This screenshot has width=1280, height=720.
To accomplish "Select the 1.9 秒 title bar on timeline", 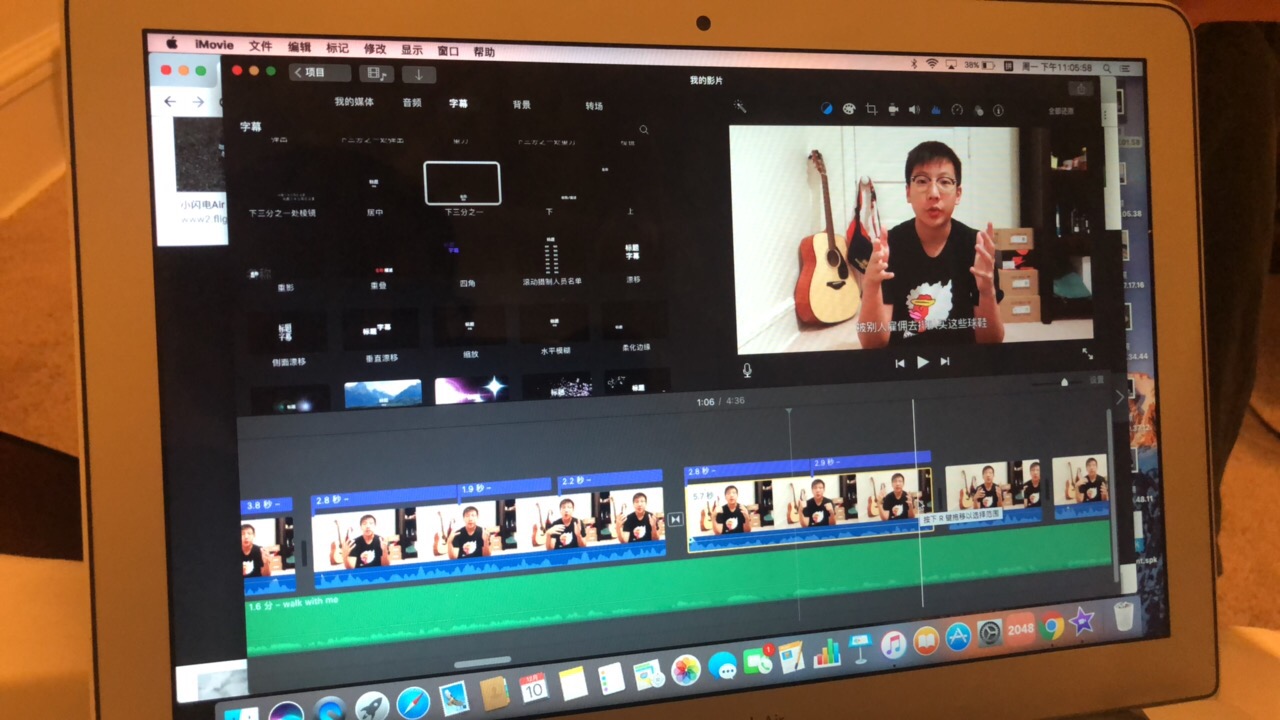I will tap(504, 487).
